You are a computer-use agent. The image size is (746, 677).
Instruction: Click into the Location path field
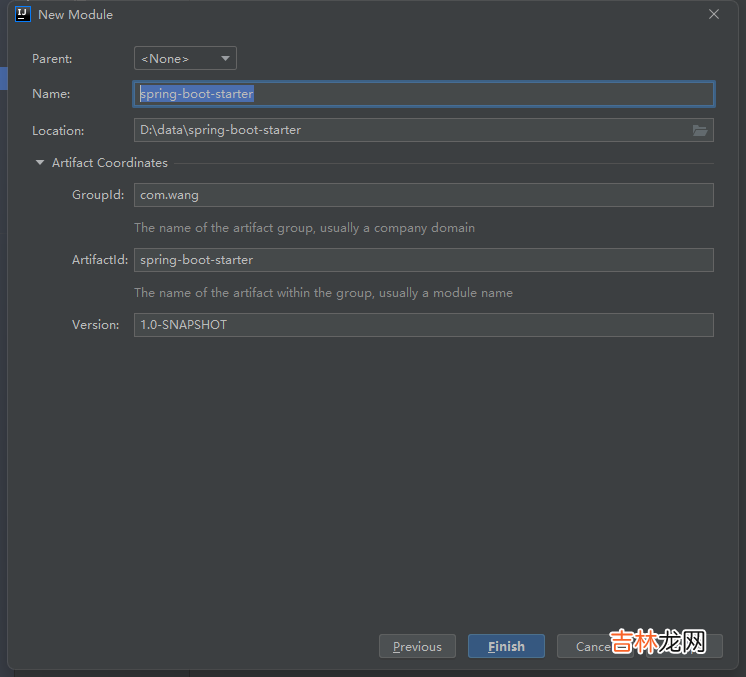coord(410,130)
